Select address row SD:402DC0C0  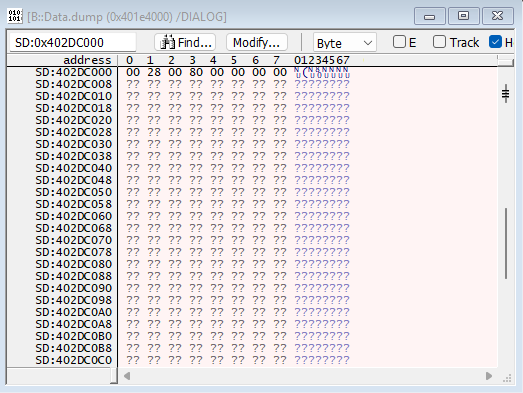[74, 360]
